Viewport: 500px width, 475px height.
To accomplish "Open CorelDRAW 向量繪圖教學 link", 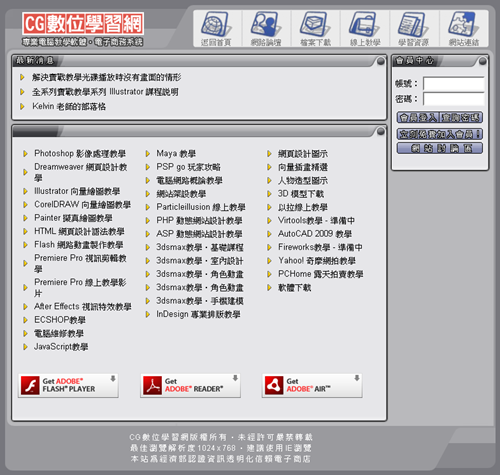I will tap(82, 204).
